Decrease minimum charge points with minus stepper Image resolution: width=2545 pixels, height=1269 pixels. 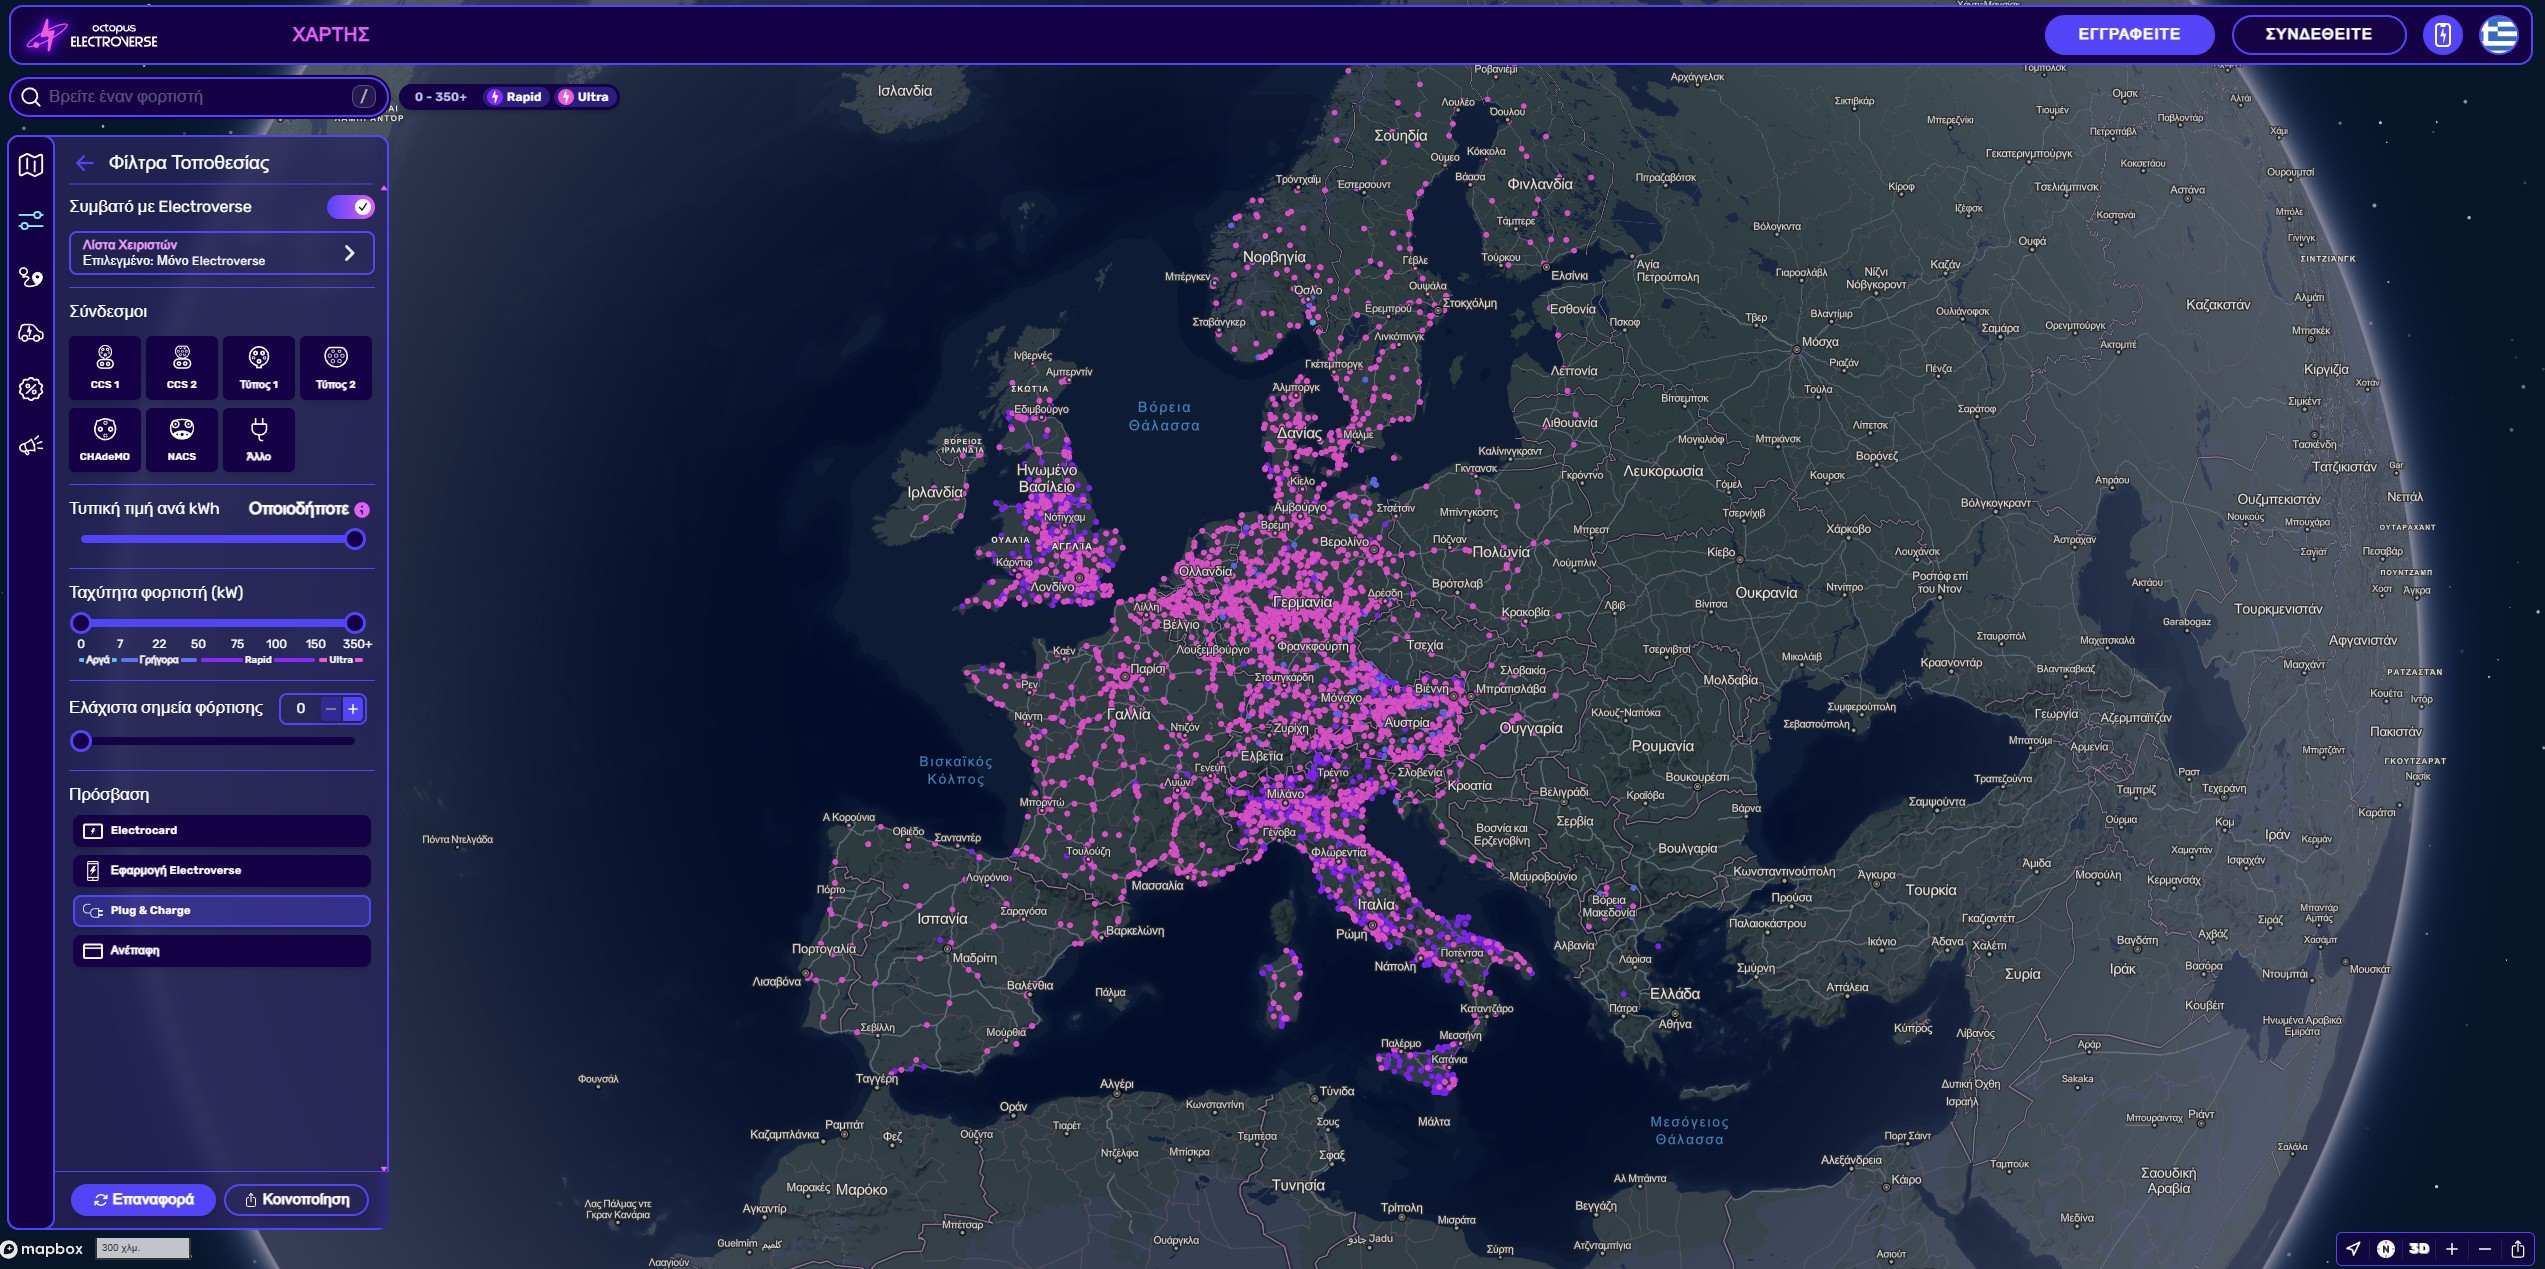330,709
